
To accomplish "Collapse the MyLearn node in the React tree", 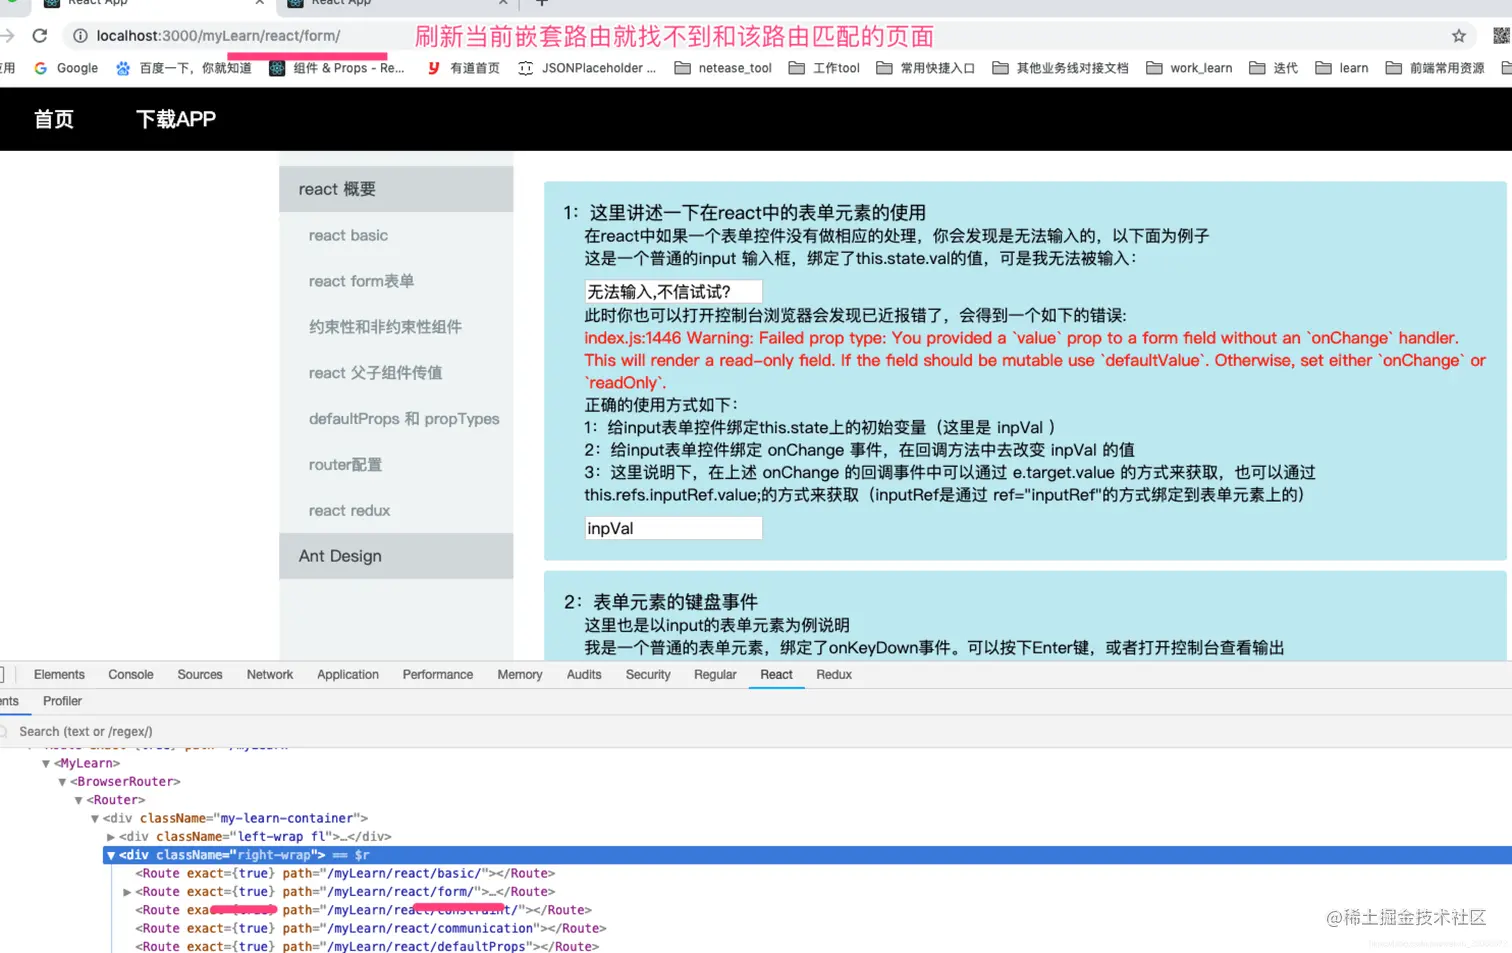I will pyautogui.click(x=46, y=763).
